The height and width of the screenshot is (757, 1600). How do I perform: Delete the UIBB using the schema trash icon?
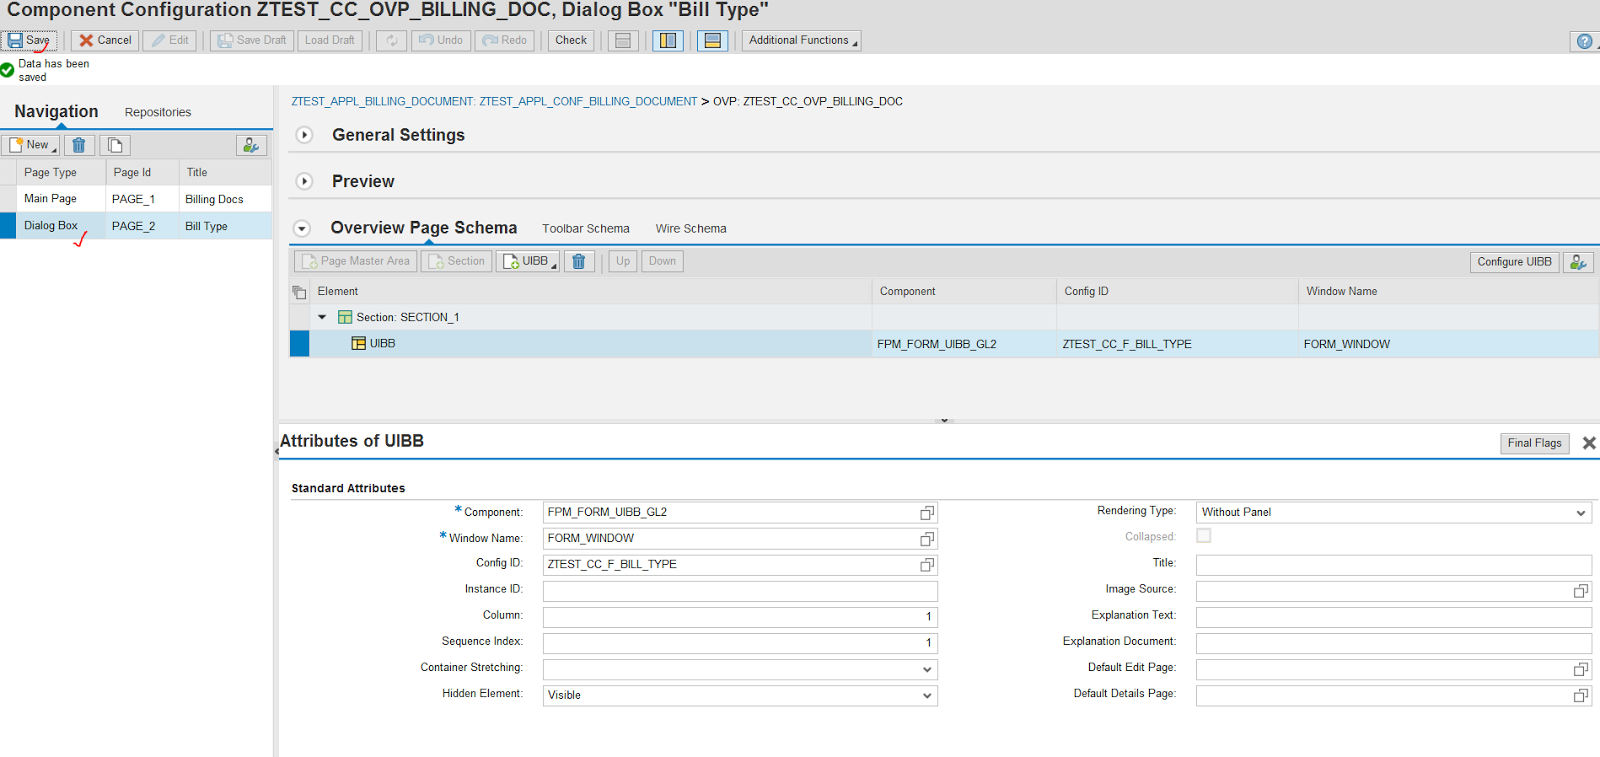pos(579,261)
